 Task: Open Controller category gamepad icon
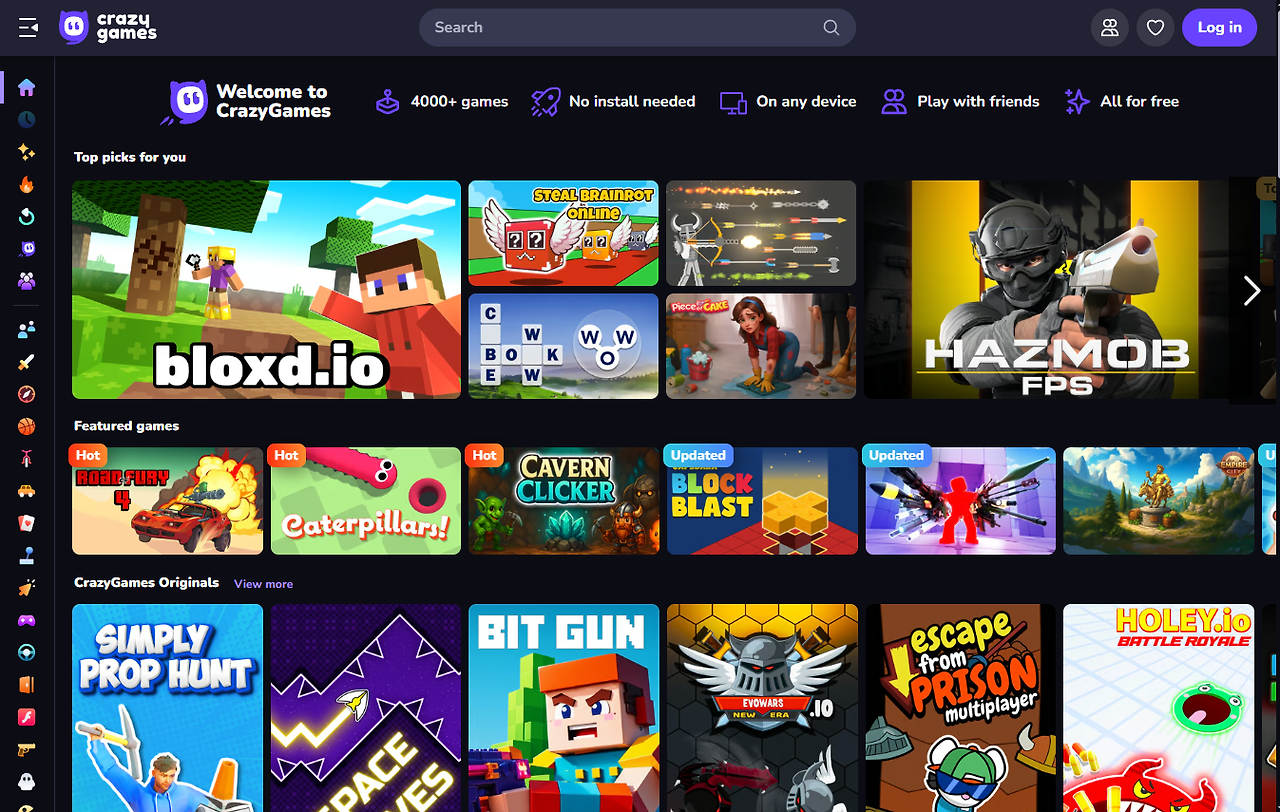[27, 620]
